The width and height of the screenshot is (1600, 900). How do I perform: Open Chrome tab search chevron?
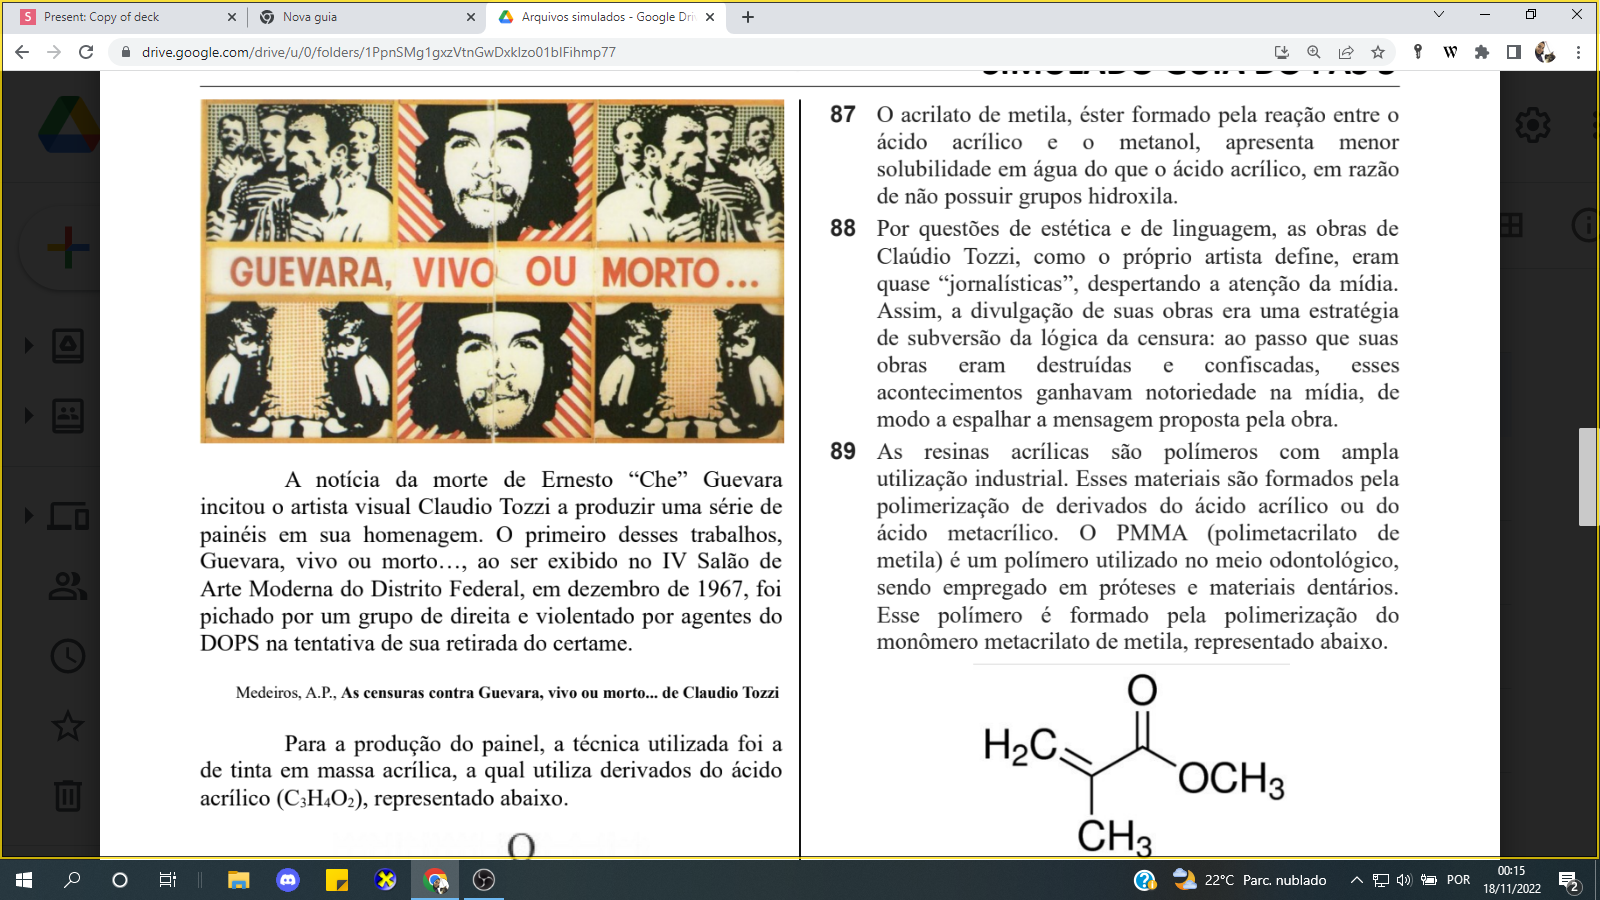pyautogui.click(x=1439, y=15)
